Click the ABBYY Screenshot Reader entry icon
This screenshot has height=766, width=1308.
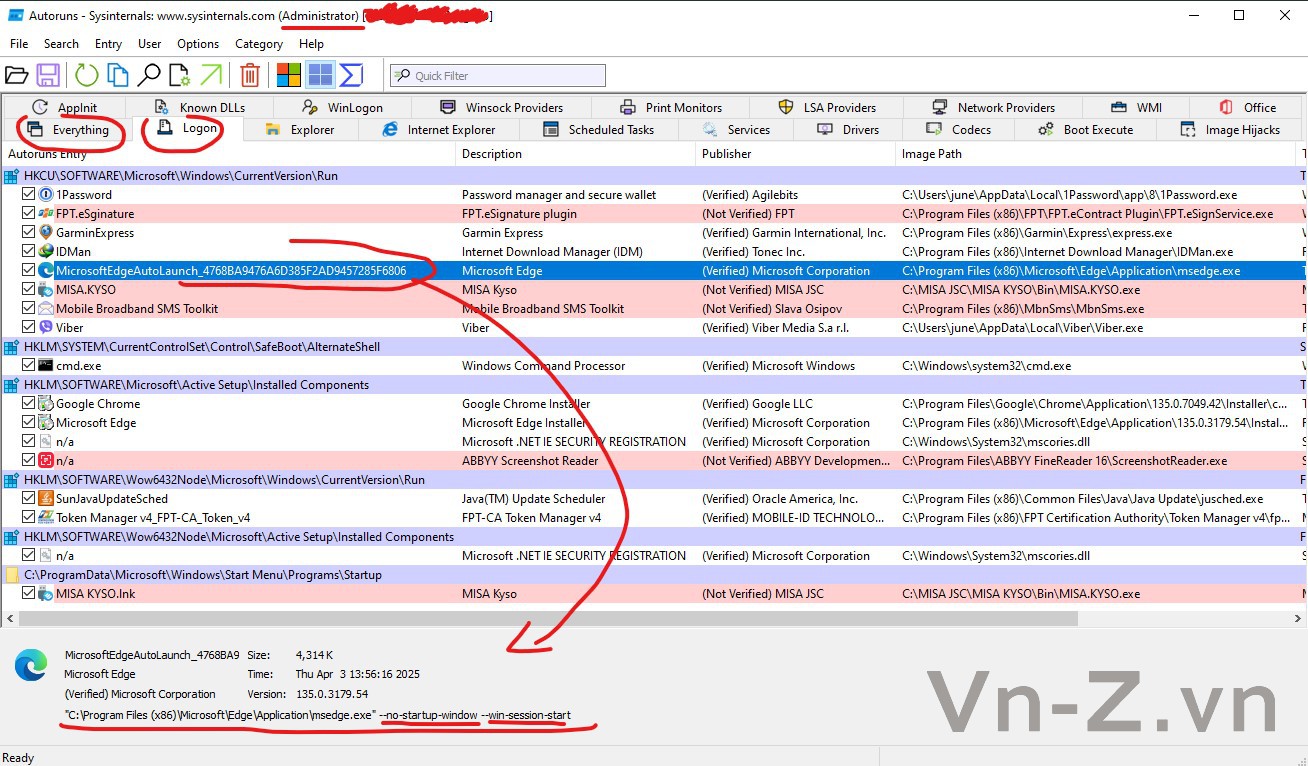click(x=46, y=461)
